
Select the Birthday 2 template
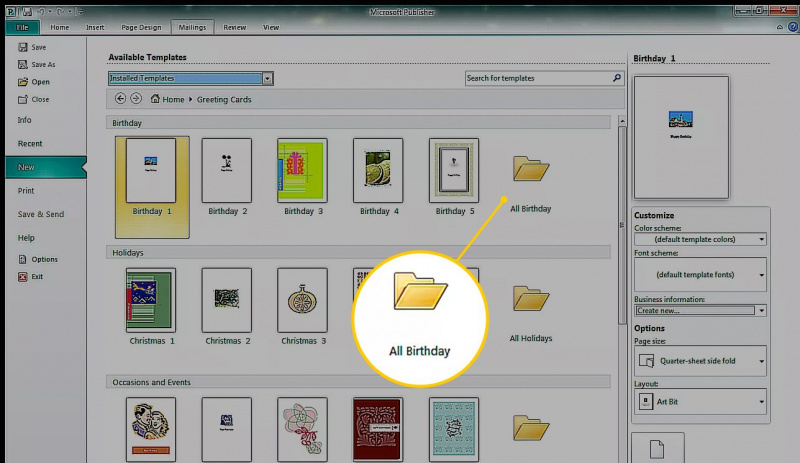[x=227, y=177]
